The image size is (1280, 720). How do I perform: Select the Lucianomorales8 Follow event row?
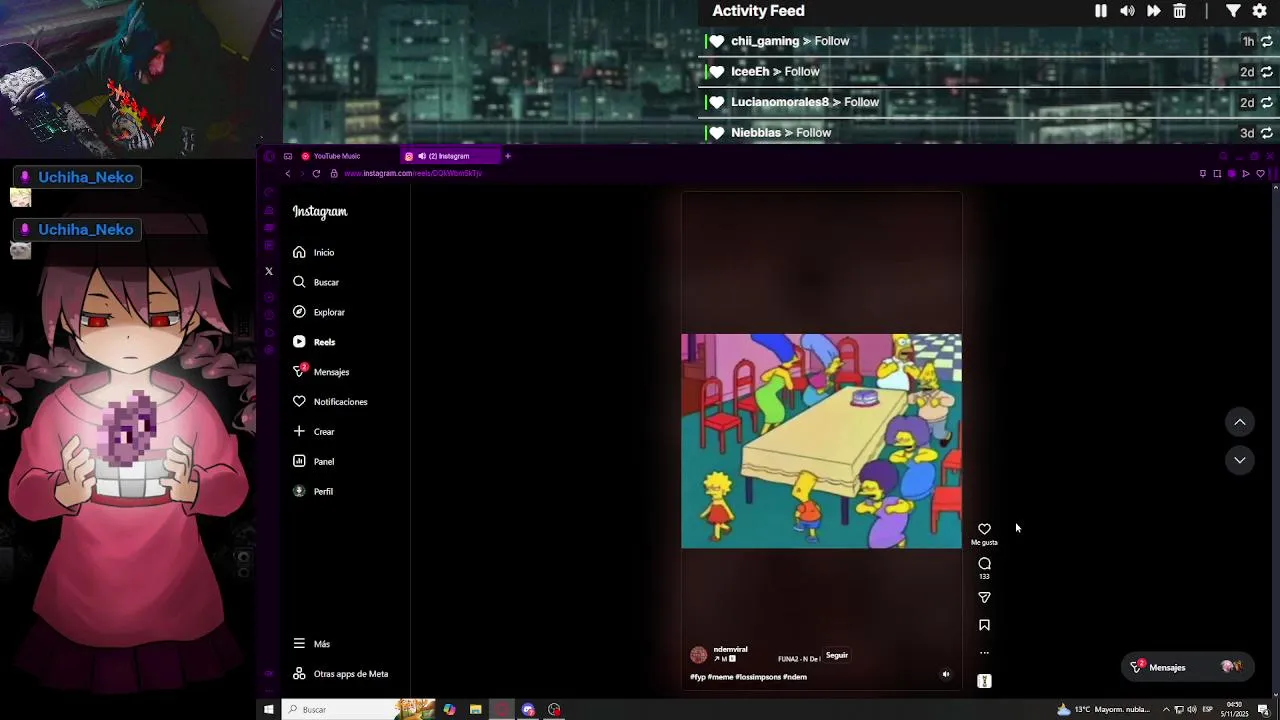pos(988,102)
